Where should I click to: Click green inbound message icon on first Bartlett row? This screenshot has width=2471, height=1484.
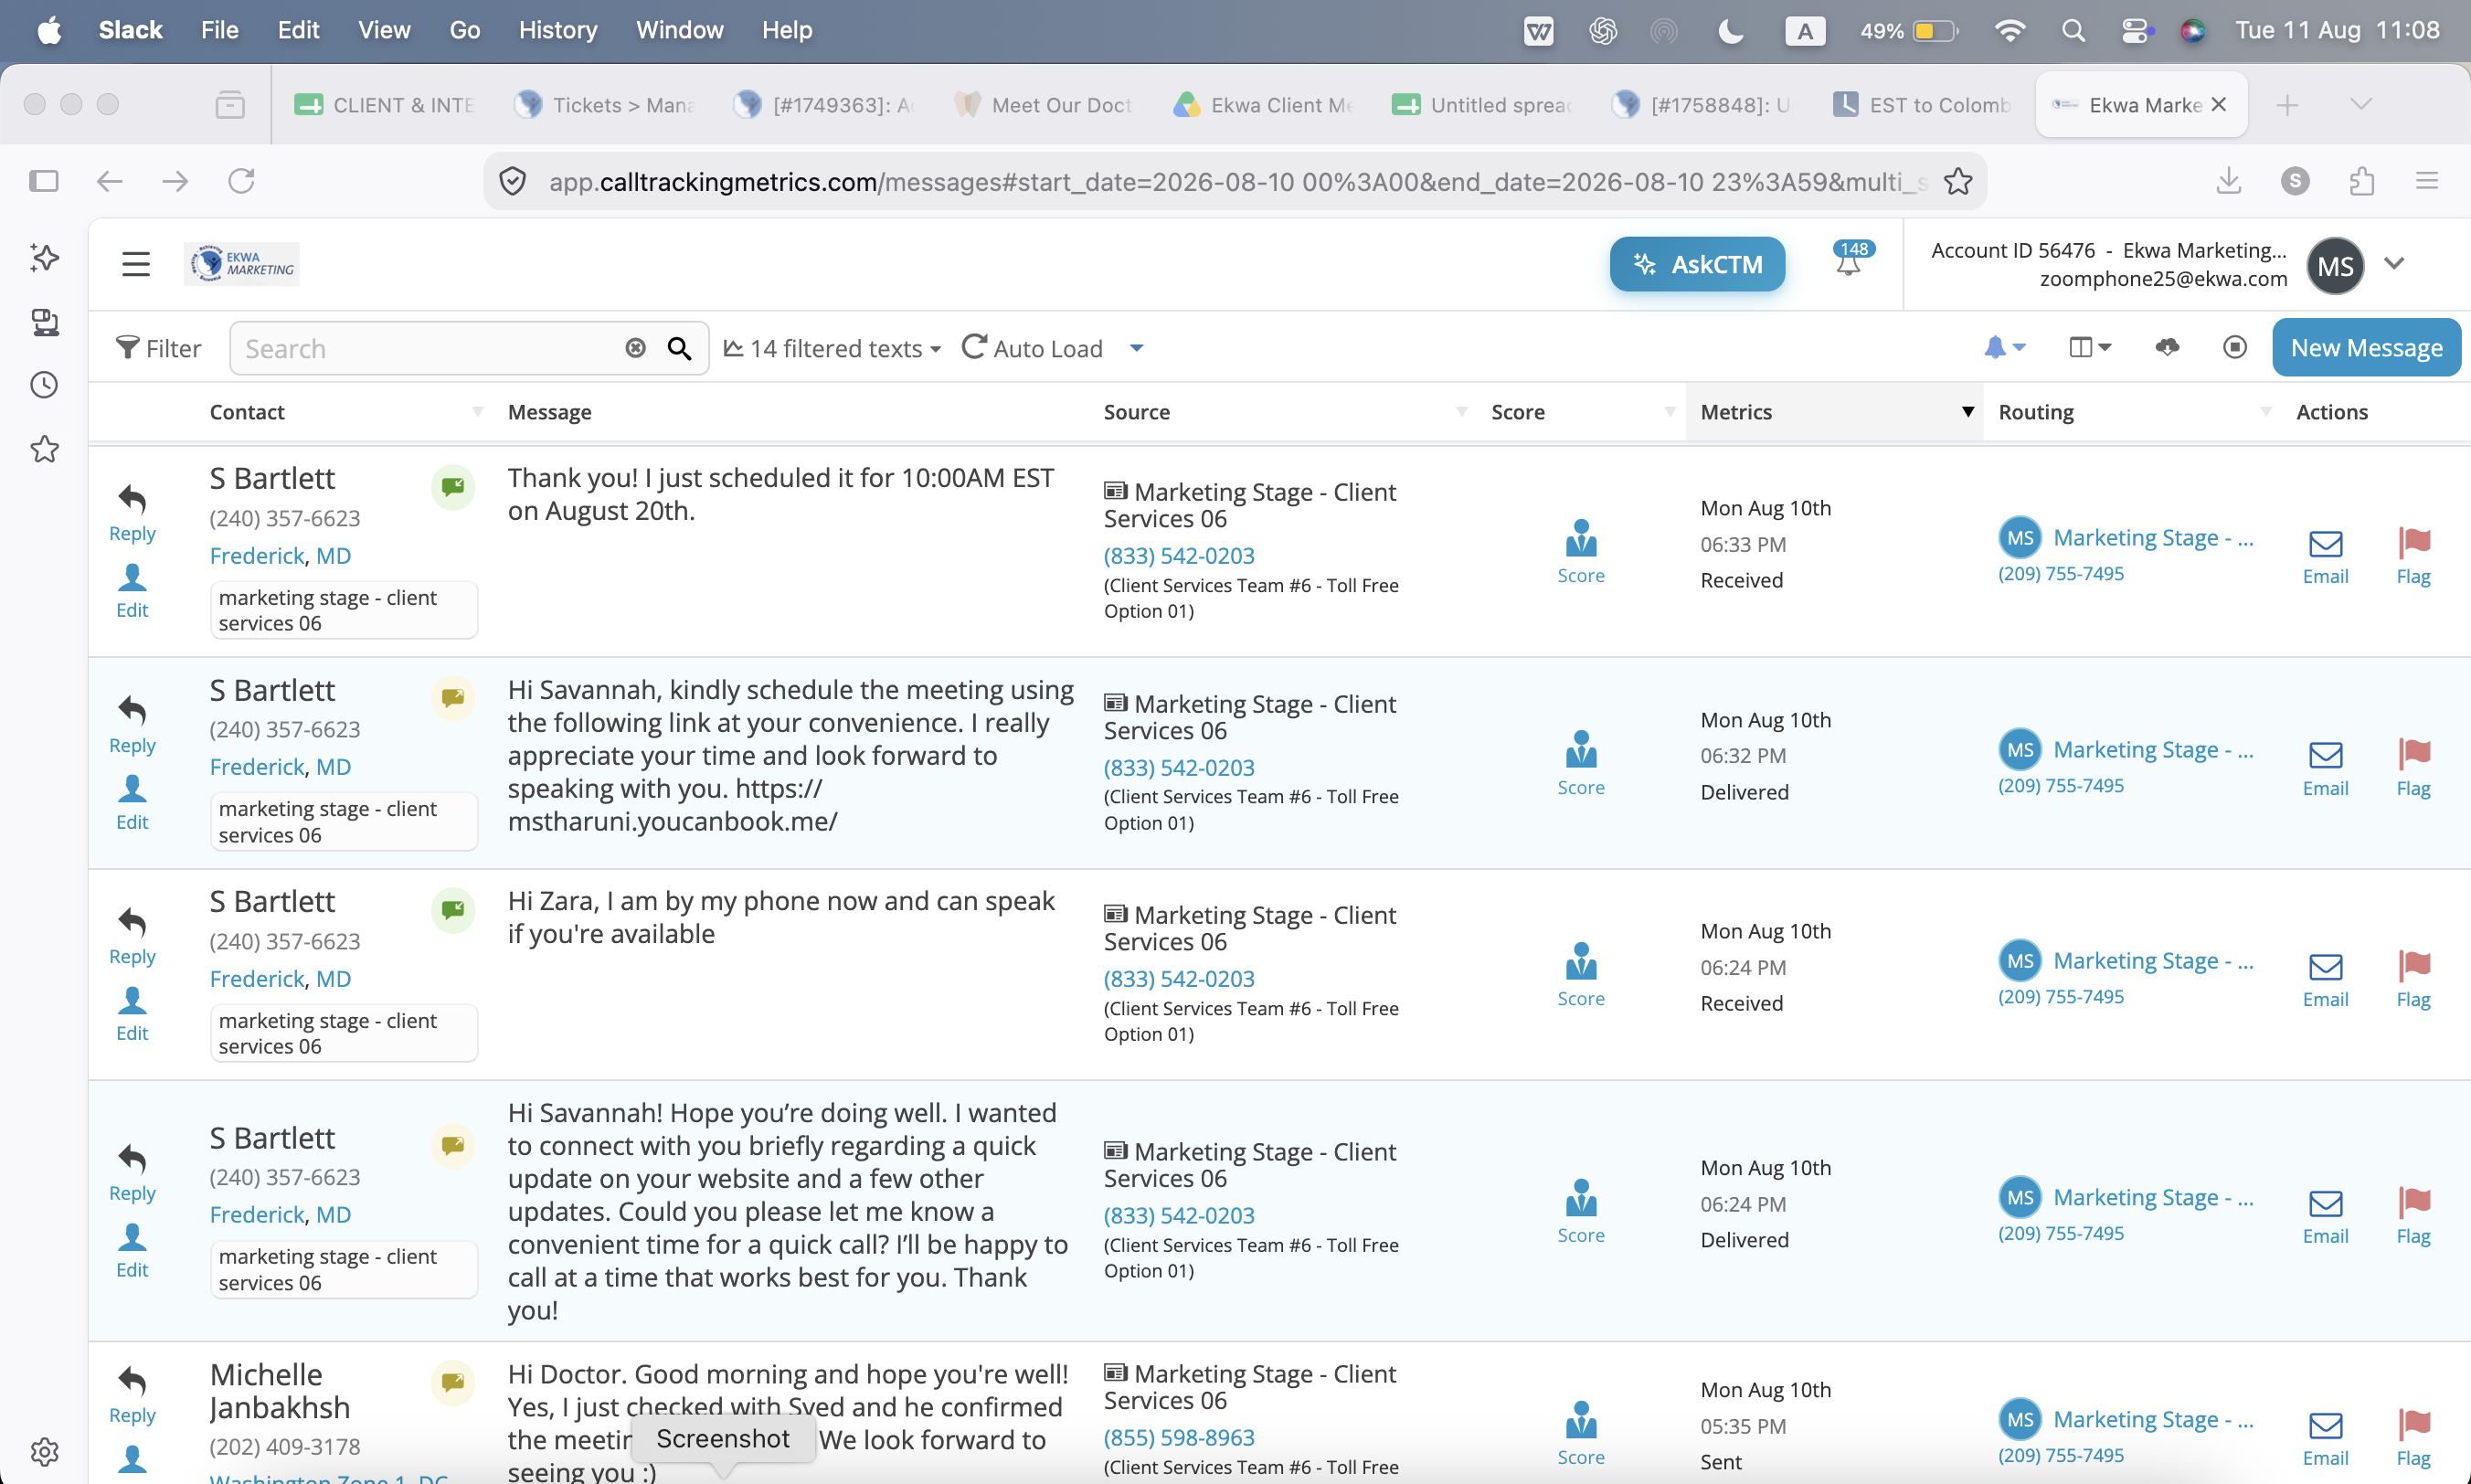pyautogui.click(x=453, y=487)
